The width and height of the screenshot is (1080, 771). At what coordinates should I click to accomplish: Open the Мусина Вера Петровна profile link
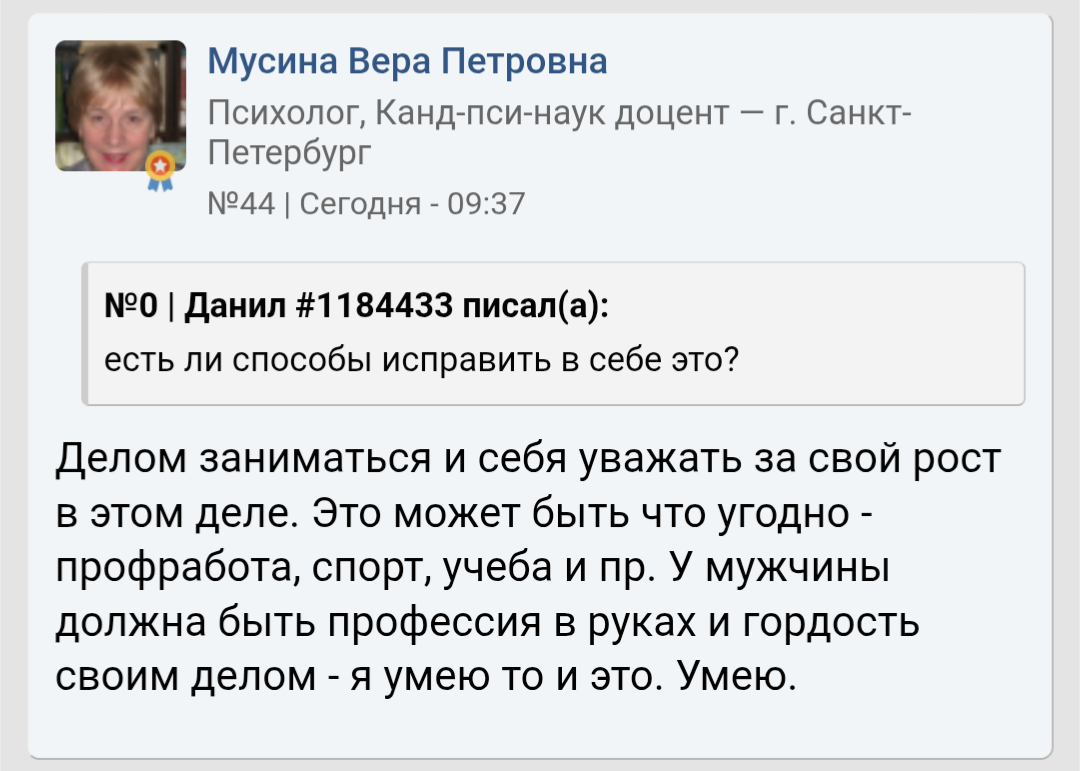click(407, 62)
